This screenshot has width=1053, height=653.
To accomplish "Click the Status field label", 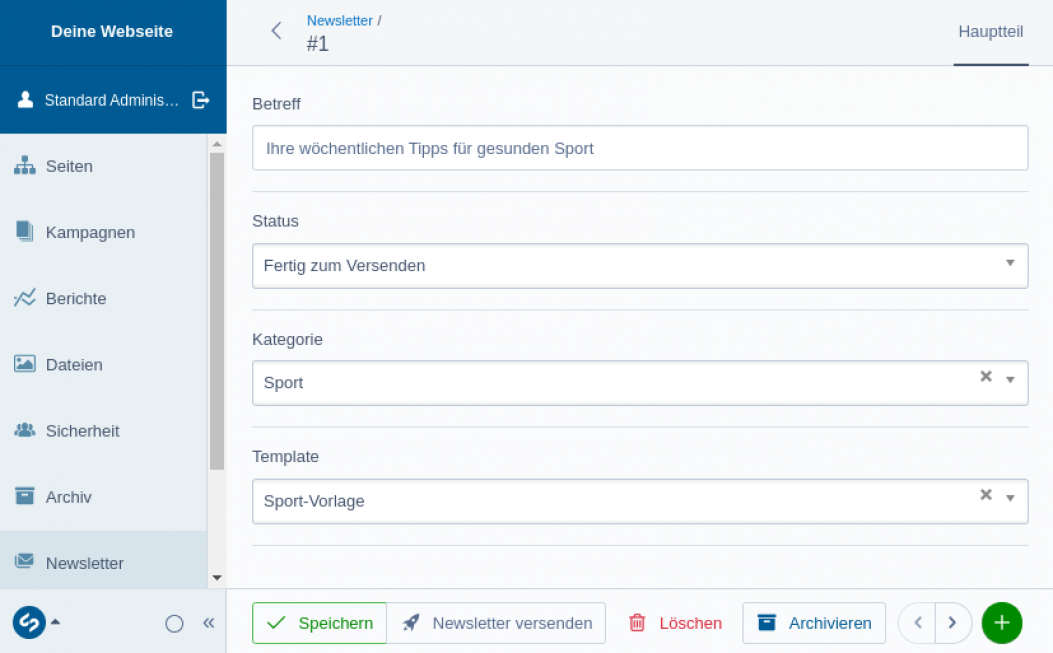I will (x=275, y=222).
